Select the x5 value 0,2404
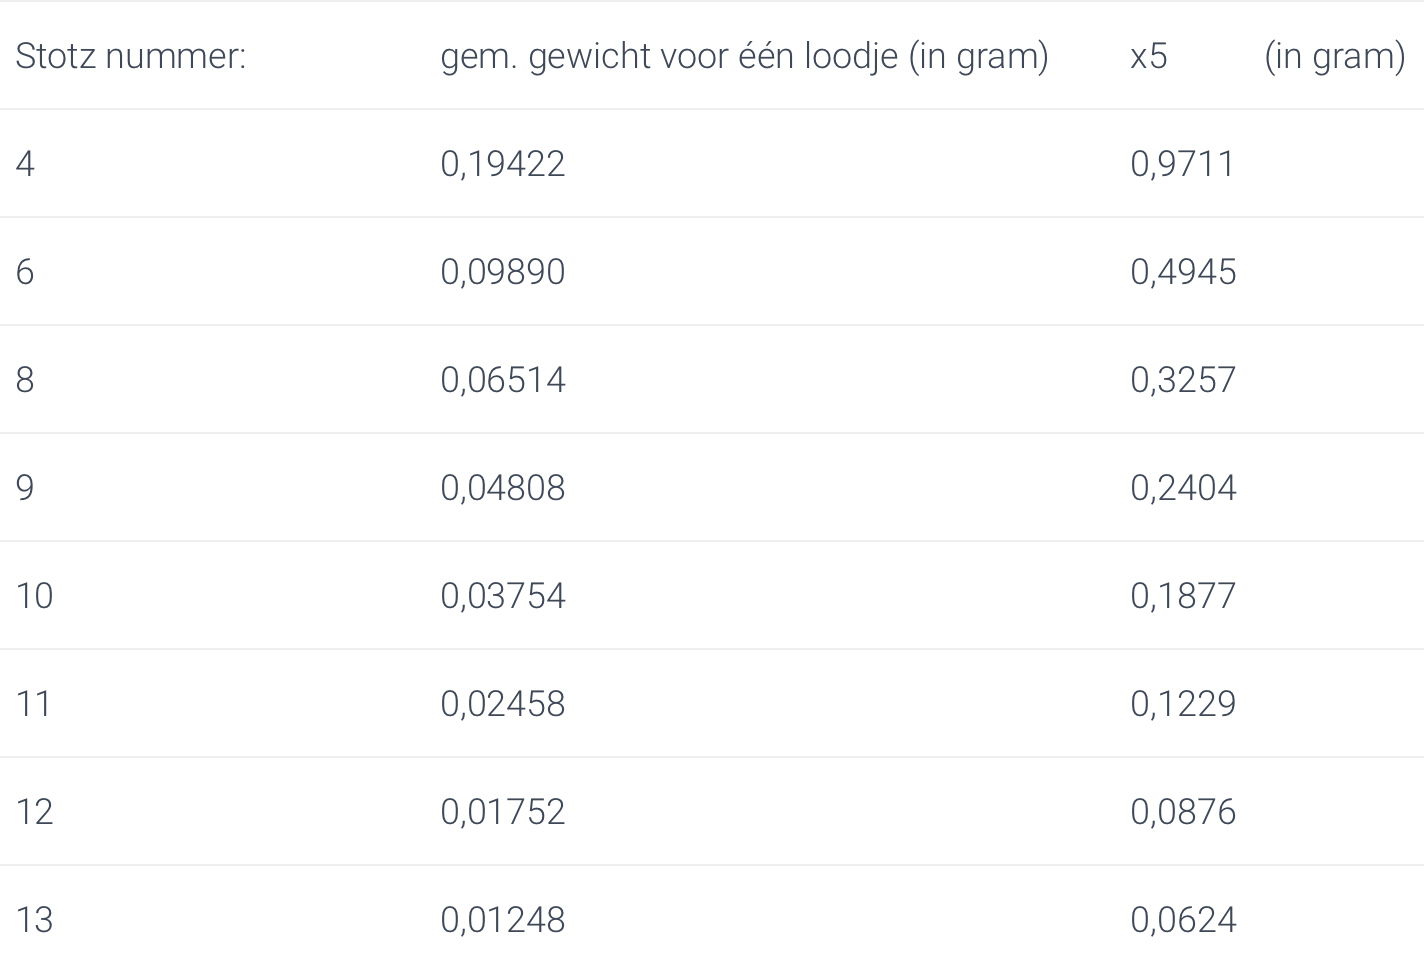1424x964 pixels. (x=1183, y=488)
